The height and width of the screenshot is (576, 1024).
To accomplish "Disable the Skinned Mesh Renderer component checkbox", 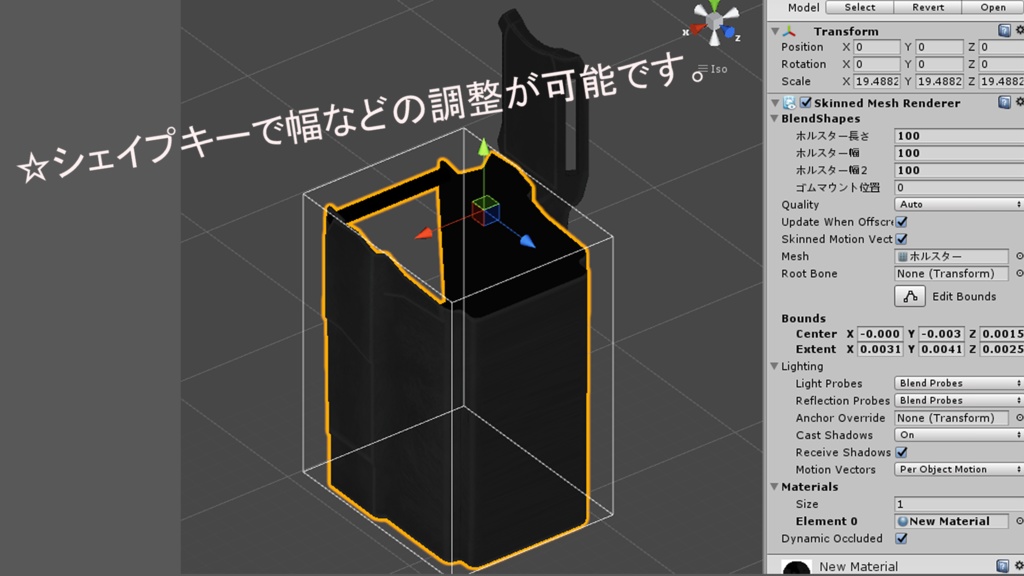I will pos(806,103).
